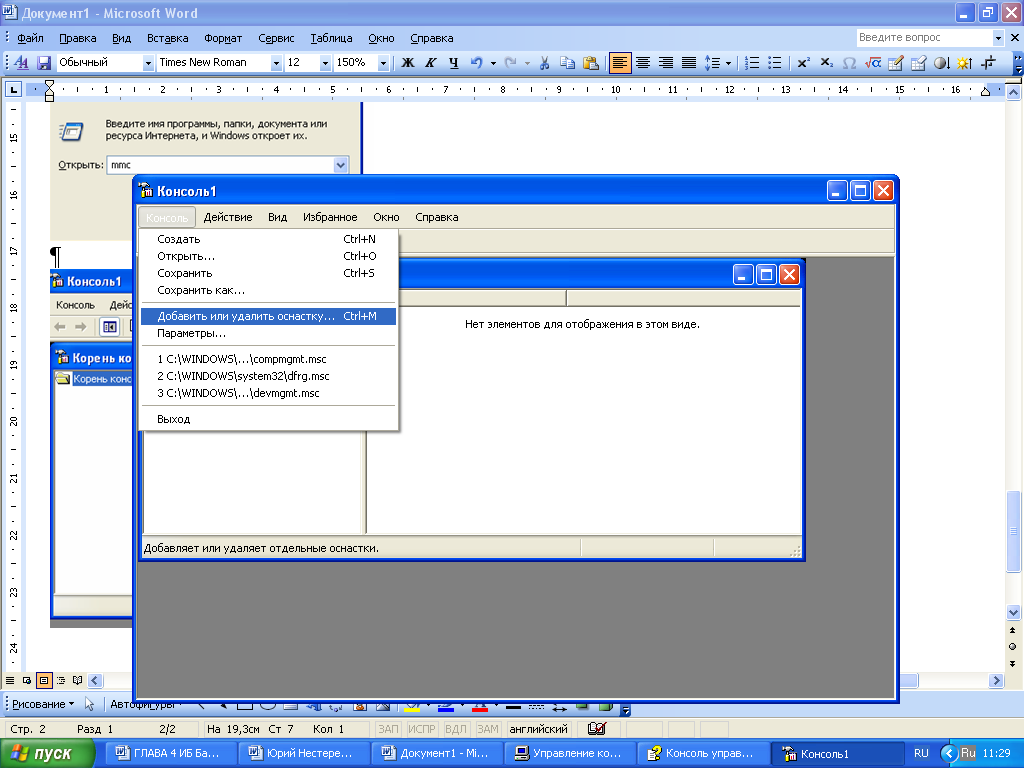Click the Undo arrow icon
The image size is (1024, 768).
(477, 63)
